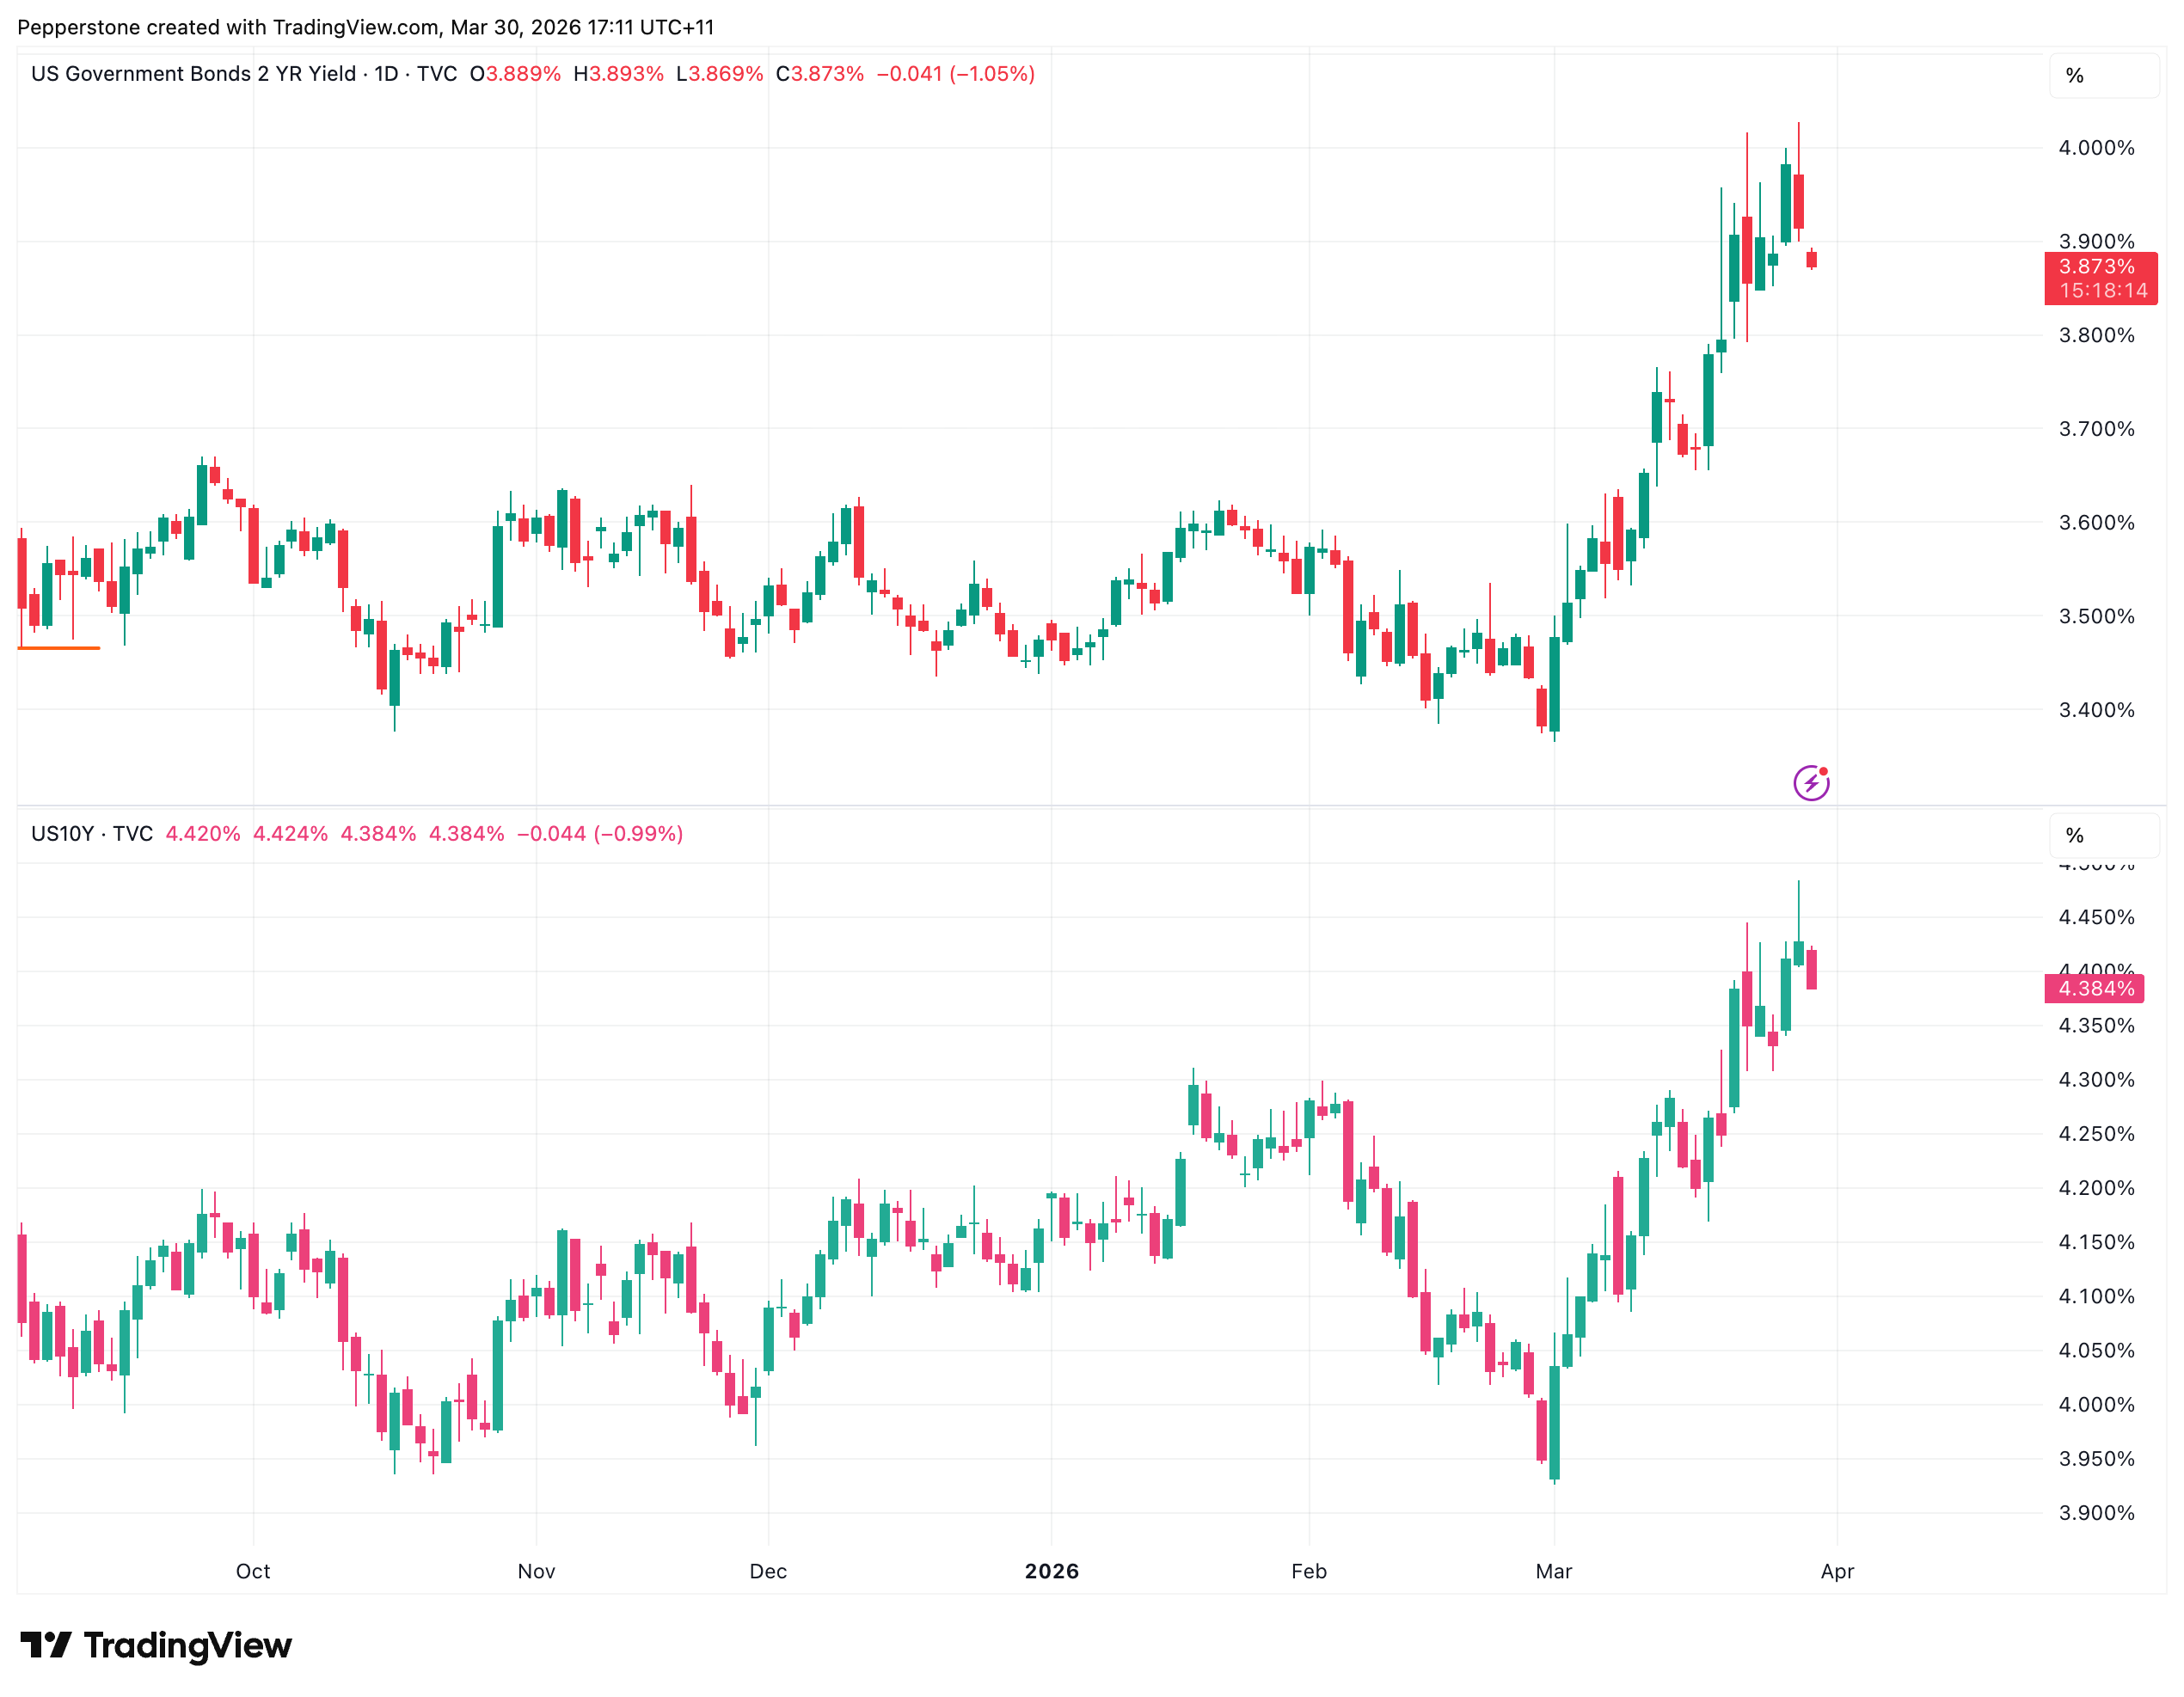The height and width of the screenshot is (1697, 2184).
Task: Click the 2-year yield close value C3.873%
Action: pos(820,74)
